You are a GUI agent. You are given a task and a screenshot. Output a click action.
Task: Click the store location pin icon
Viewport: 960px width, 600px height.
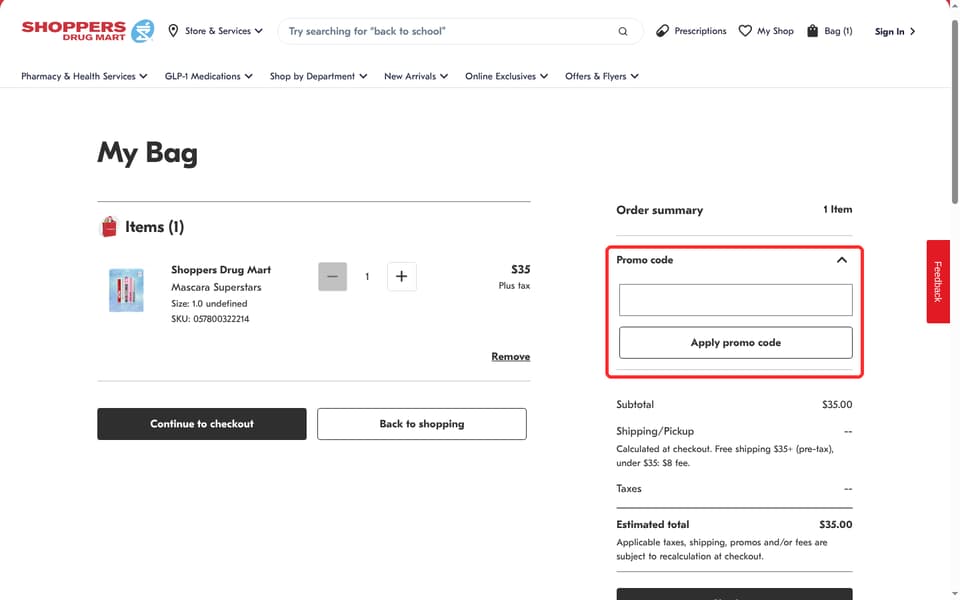pos(173,31)
